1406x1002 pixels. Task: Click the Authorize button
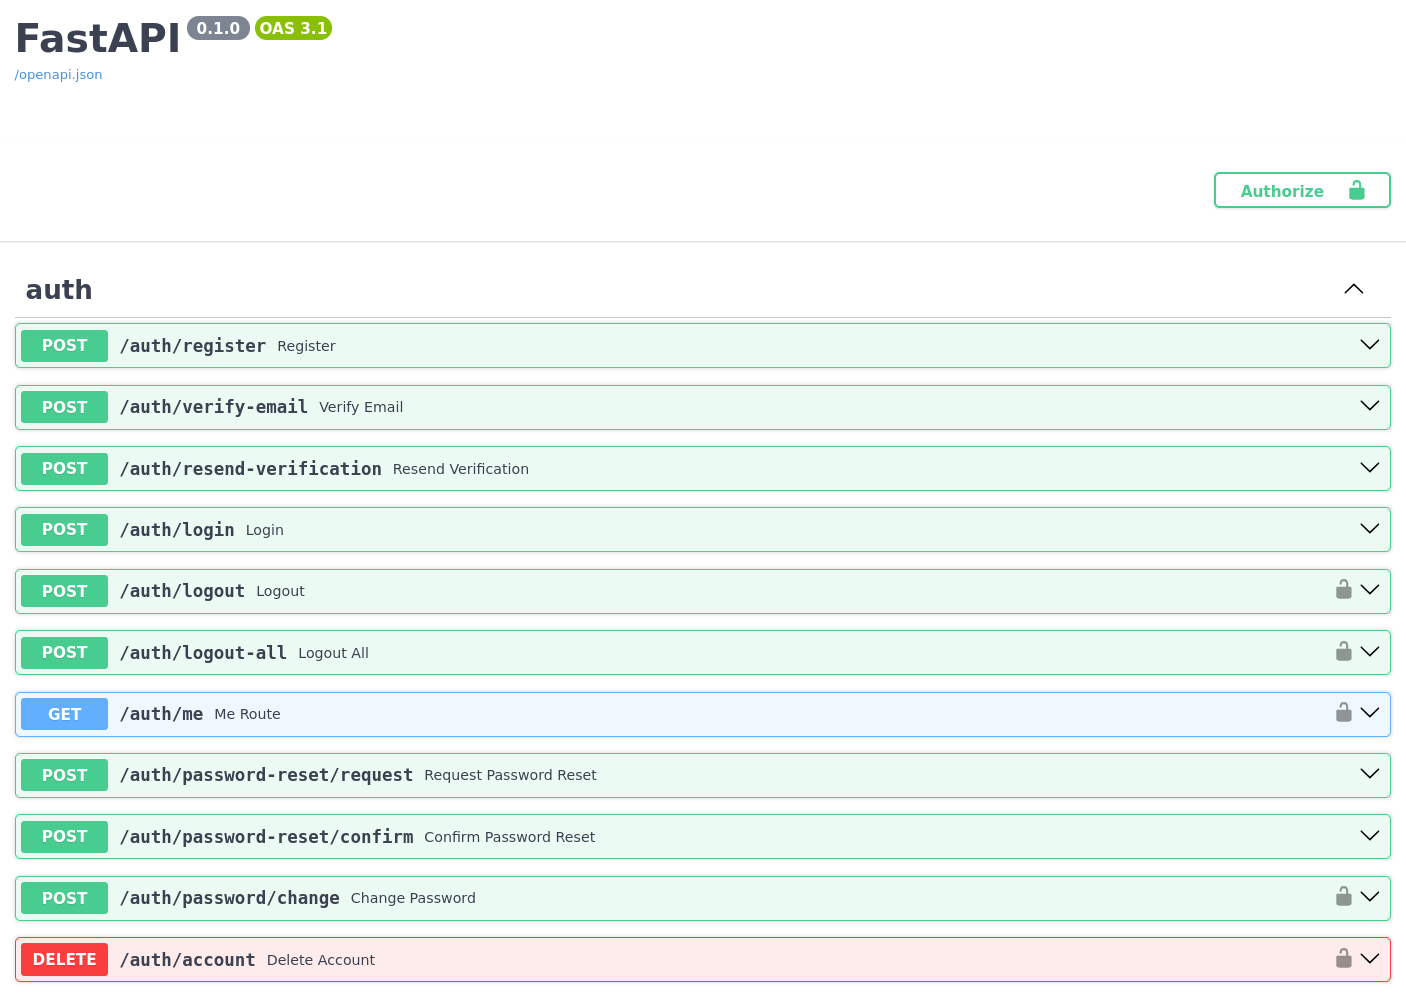pos(1302,190)
